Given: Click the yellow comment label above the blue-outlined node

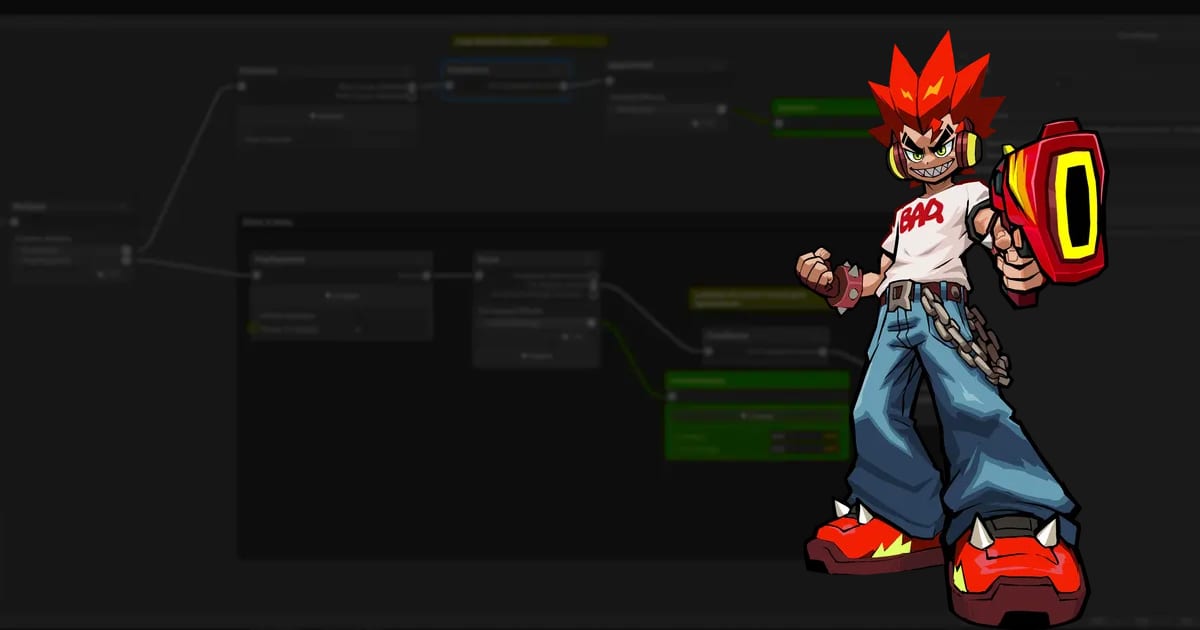Looking at the screenshot, I should click(529, 42).
